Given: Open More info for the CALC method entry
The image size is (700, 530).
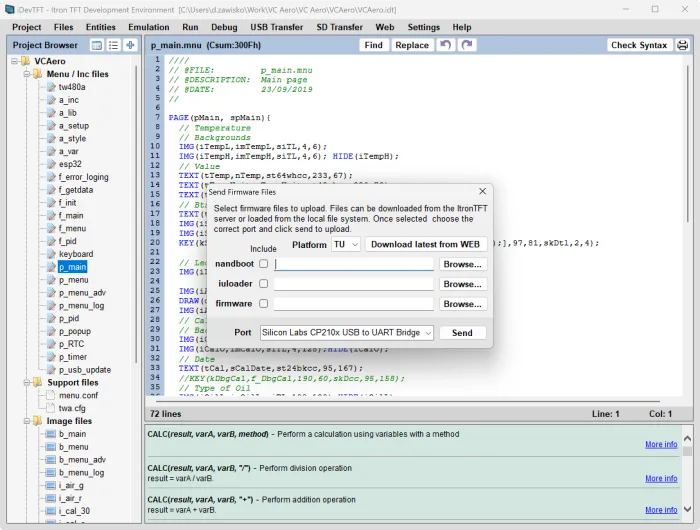Looking at the screenshot, I should [x=661, y=444].
